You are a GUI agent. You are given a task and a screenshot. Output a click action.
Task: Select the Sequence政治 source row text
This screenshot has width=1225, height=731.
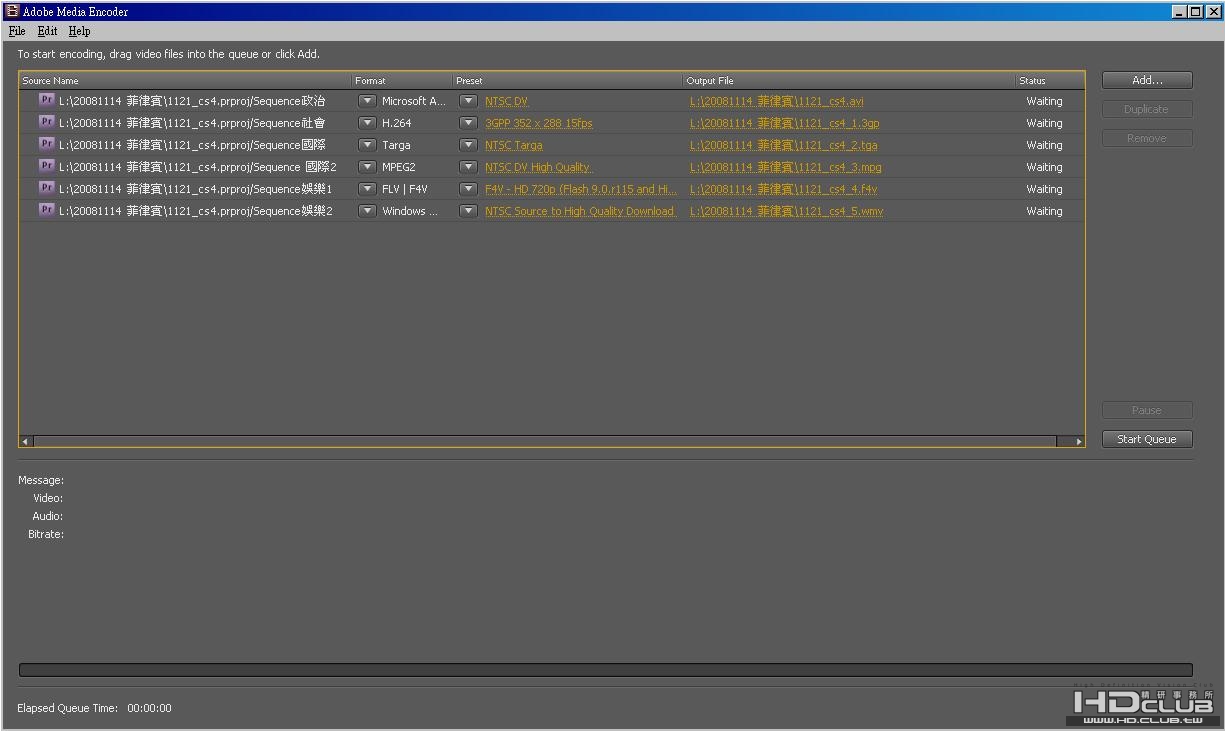tap(192, 101)
